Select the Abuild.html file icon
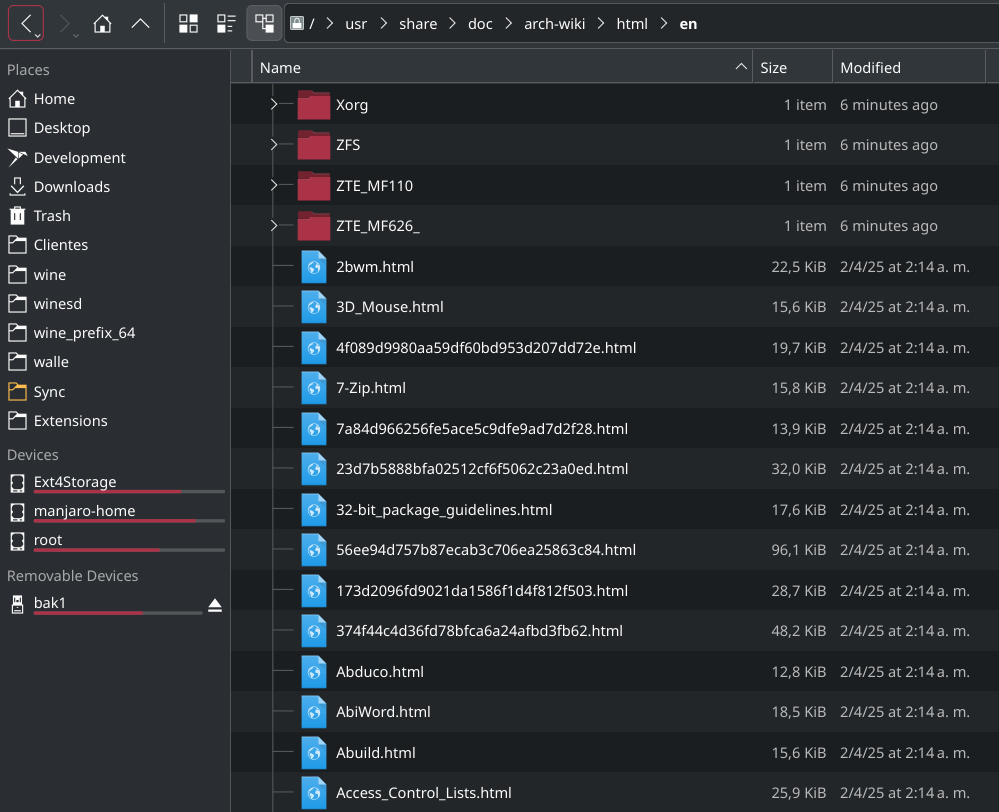The width and height of the screenshot is (999, 812). coord(313,753)
